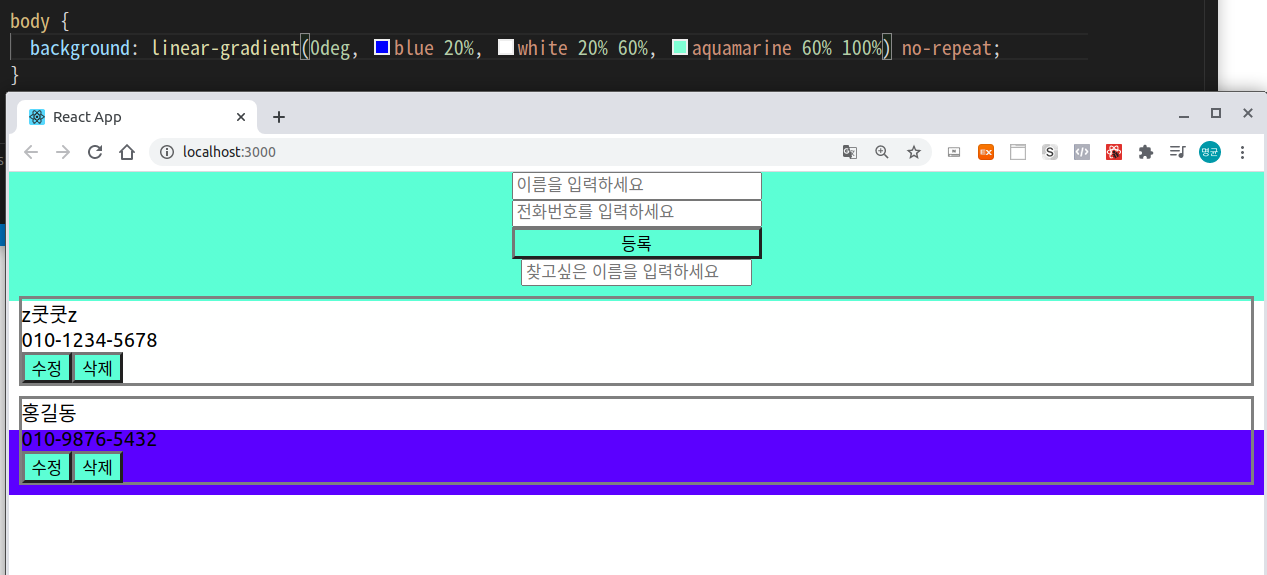This screenshot has height=575, width=1267.
Task: Maximize the Chrome window
Action: (x=1216, y=114)
